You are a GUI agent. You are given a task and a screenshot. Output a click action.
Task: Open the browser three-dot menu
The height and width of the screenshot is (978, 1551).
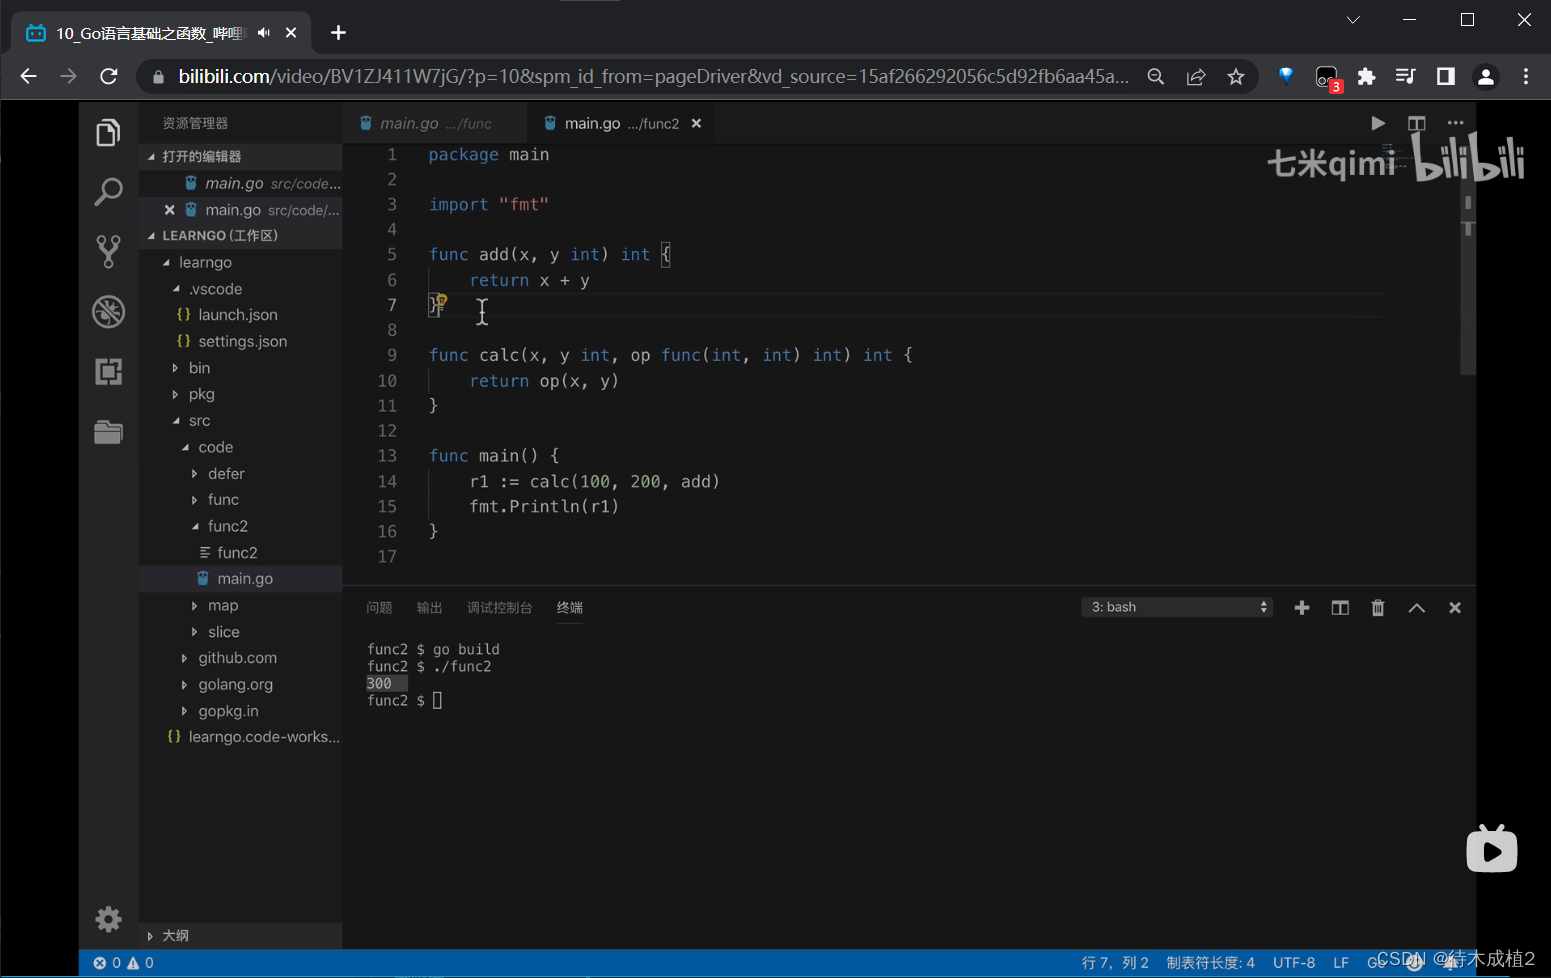(1525, 77)
